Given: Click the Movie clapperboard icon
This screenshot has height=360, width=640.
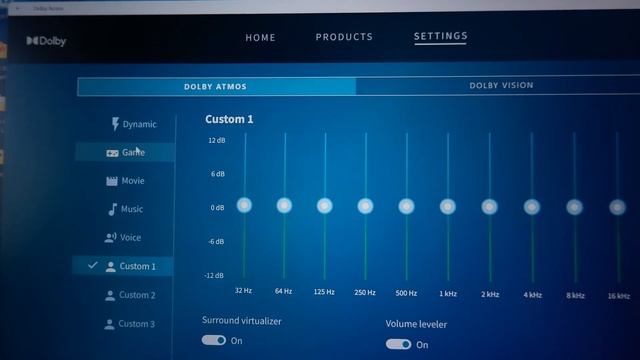Looking at the screenshot, I should tap(112, 181).
